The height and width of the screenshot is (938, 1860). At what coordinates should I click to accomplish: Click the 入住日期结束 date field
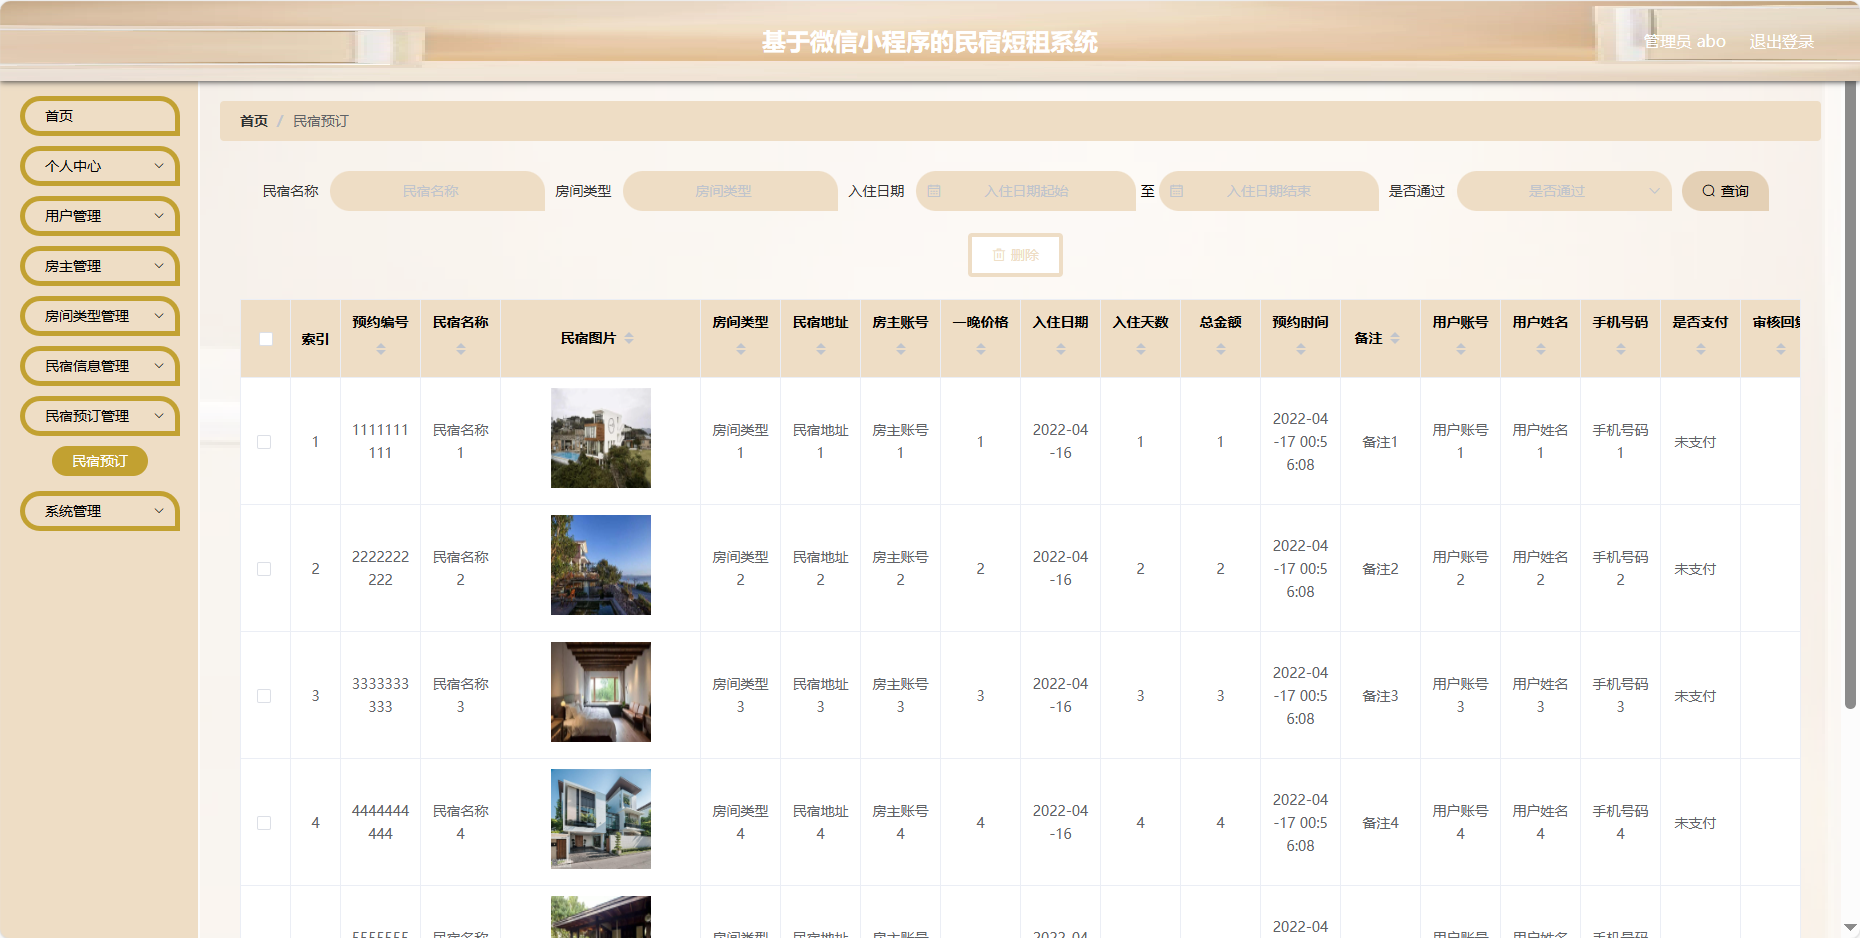point(1268,191)
